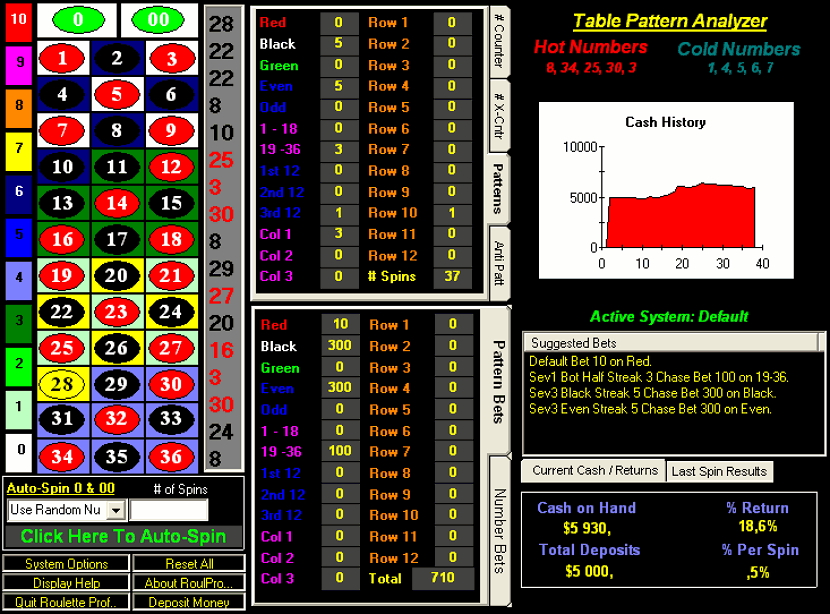Click the # of Spins input field
This screenshot has height=614, width=830.
pos(169,510)
